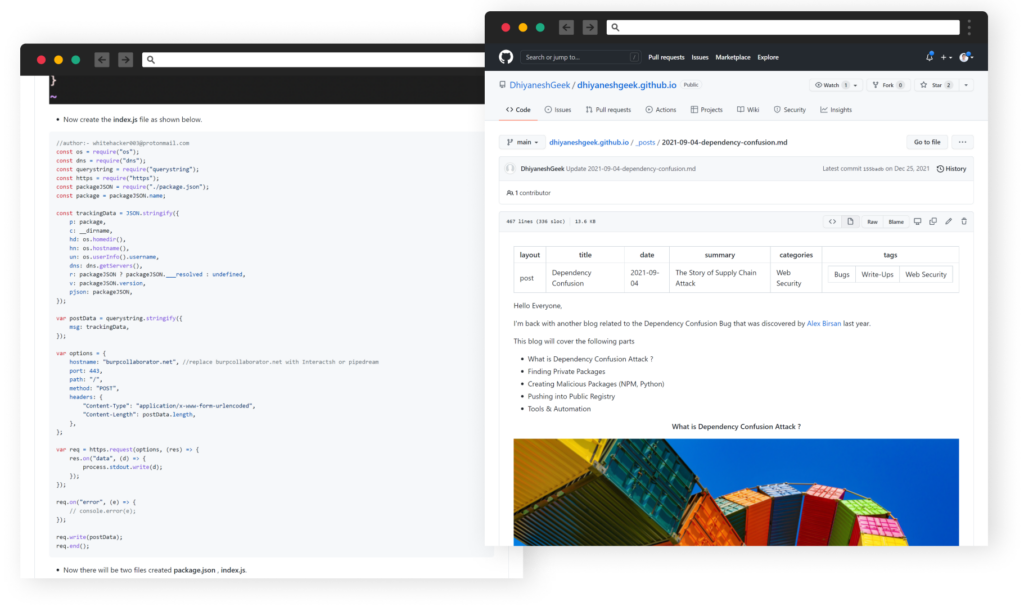Switch to rendered file view icon
Viewport: 1024px width, 607px height.
[x=850, y=221]
